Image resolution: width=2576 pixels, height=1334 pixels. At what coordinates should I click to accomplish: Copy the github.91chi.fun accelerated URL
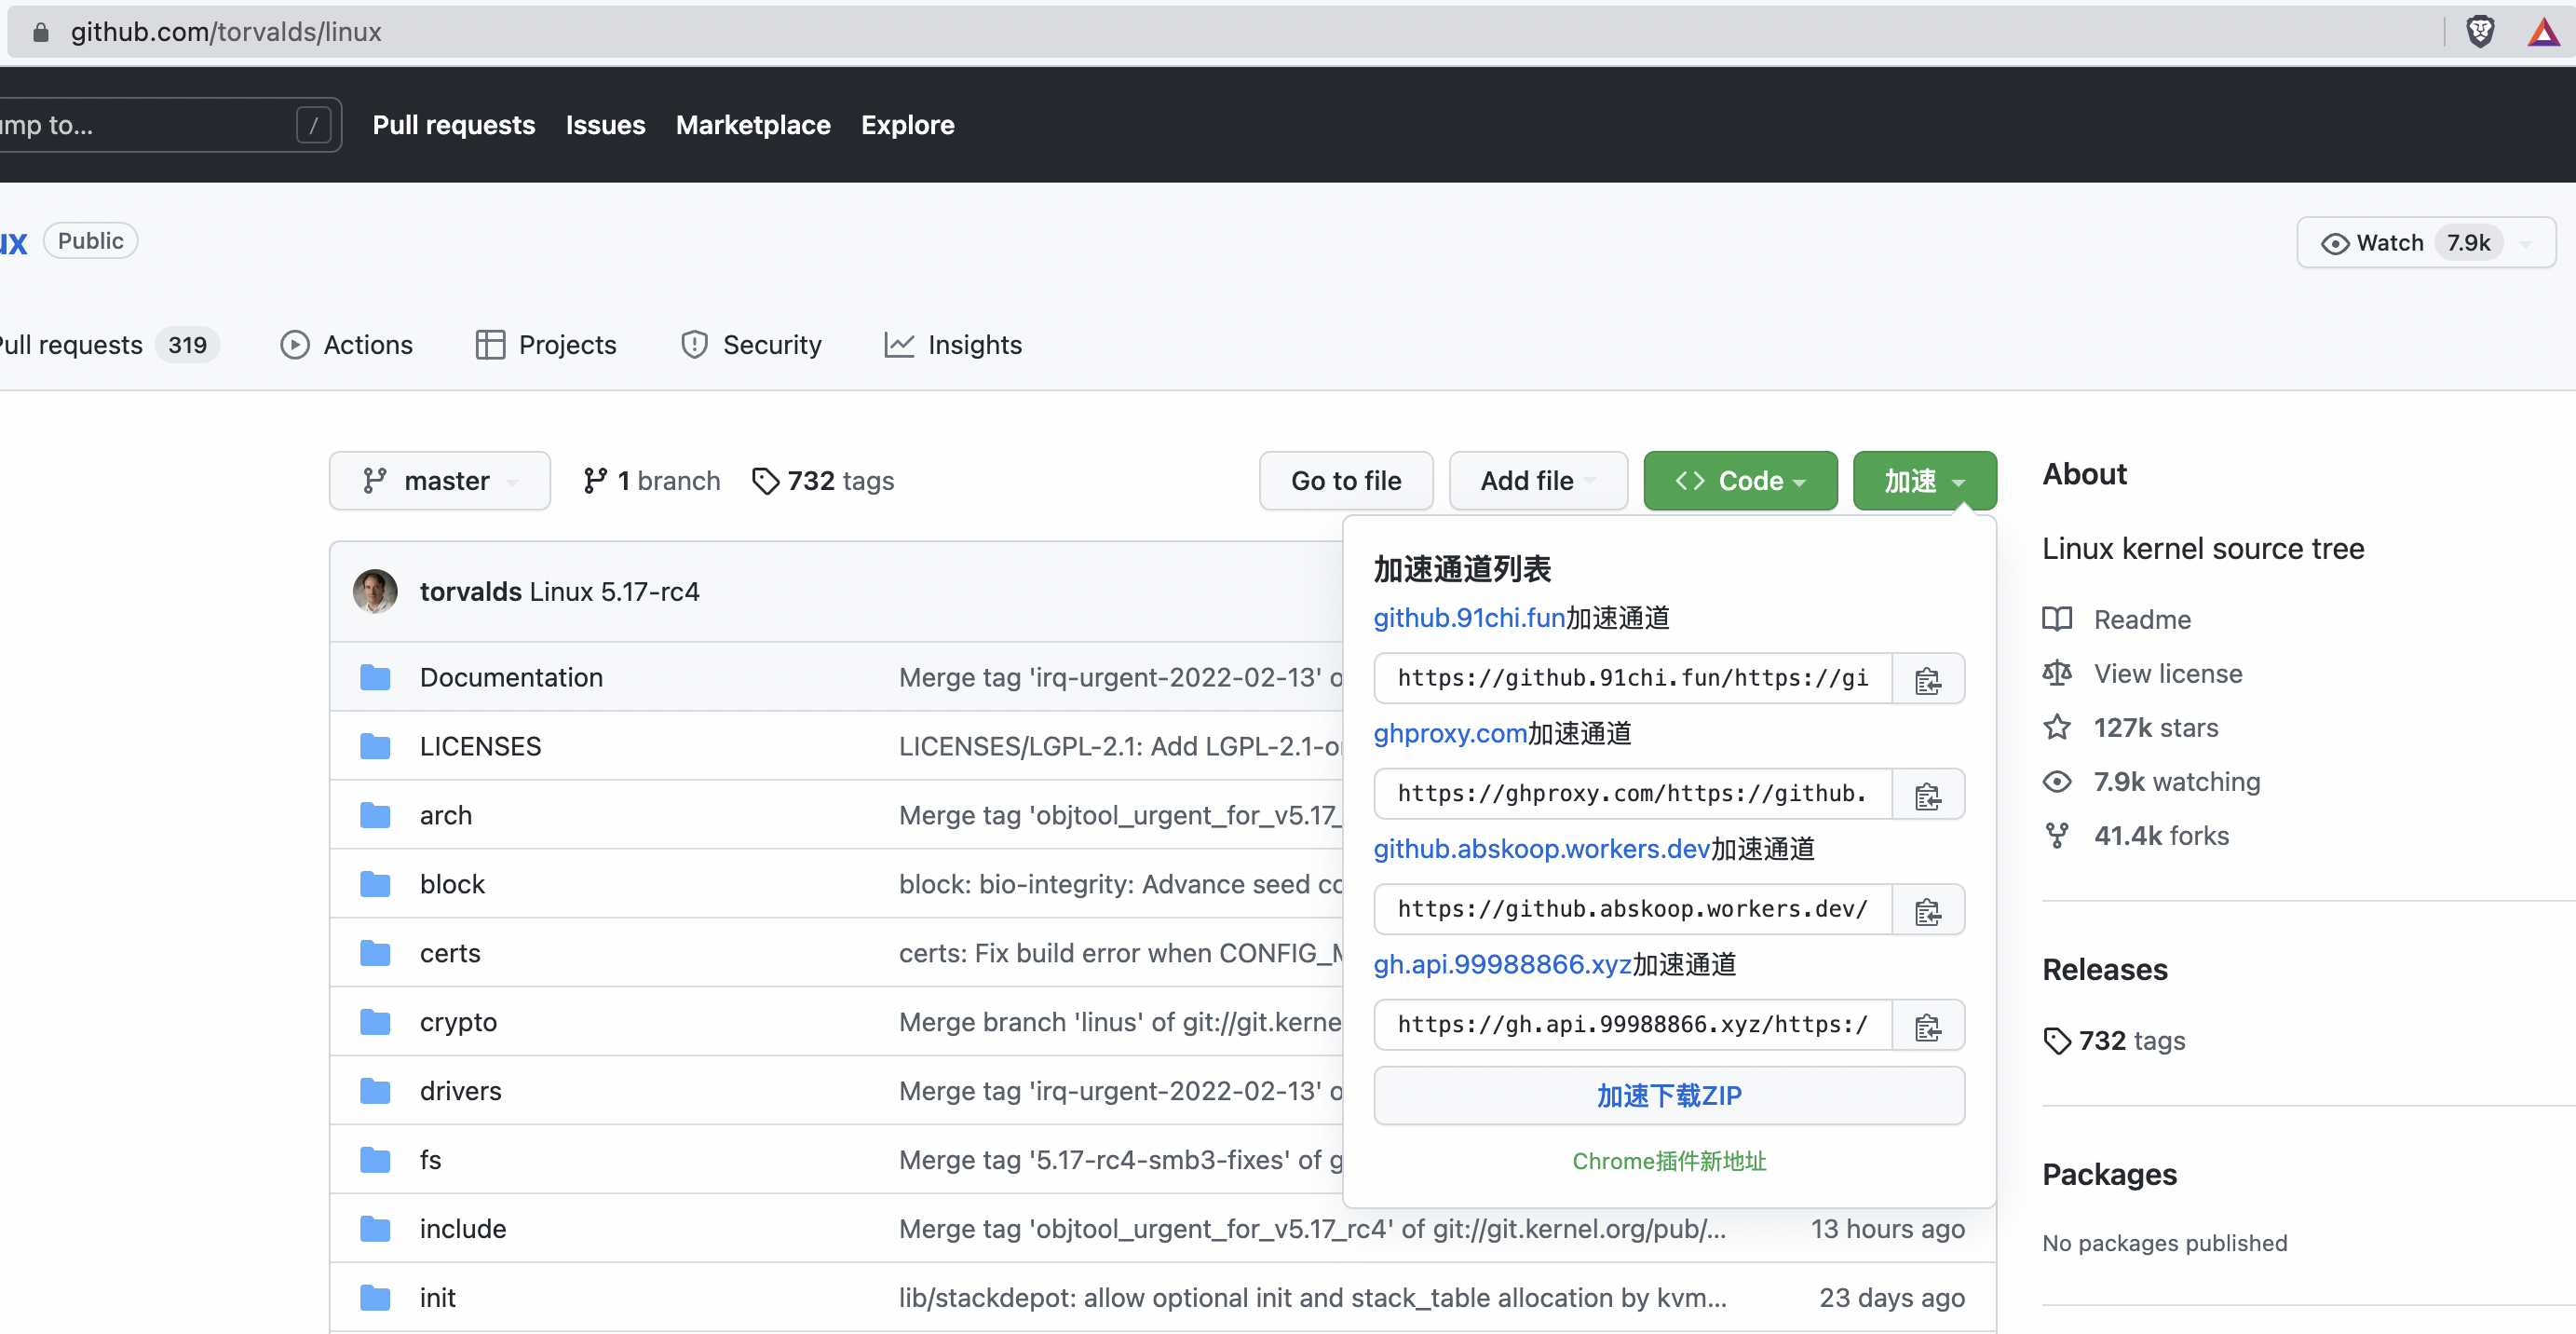tap(1927, 679)
